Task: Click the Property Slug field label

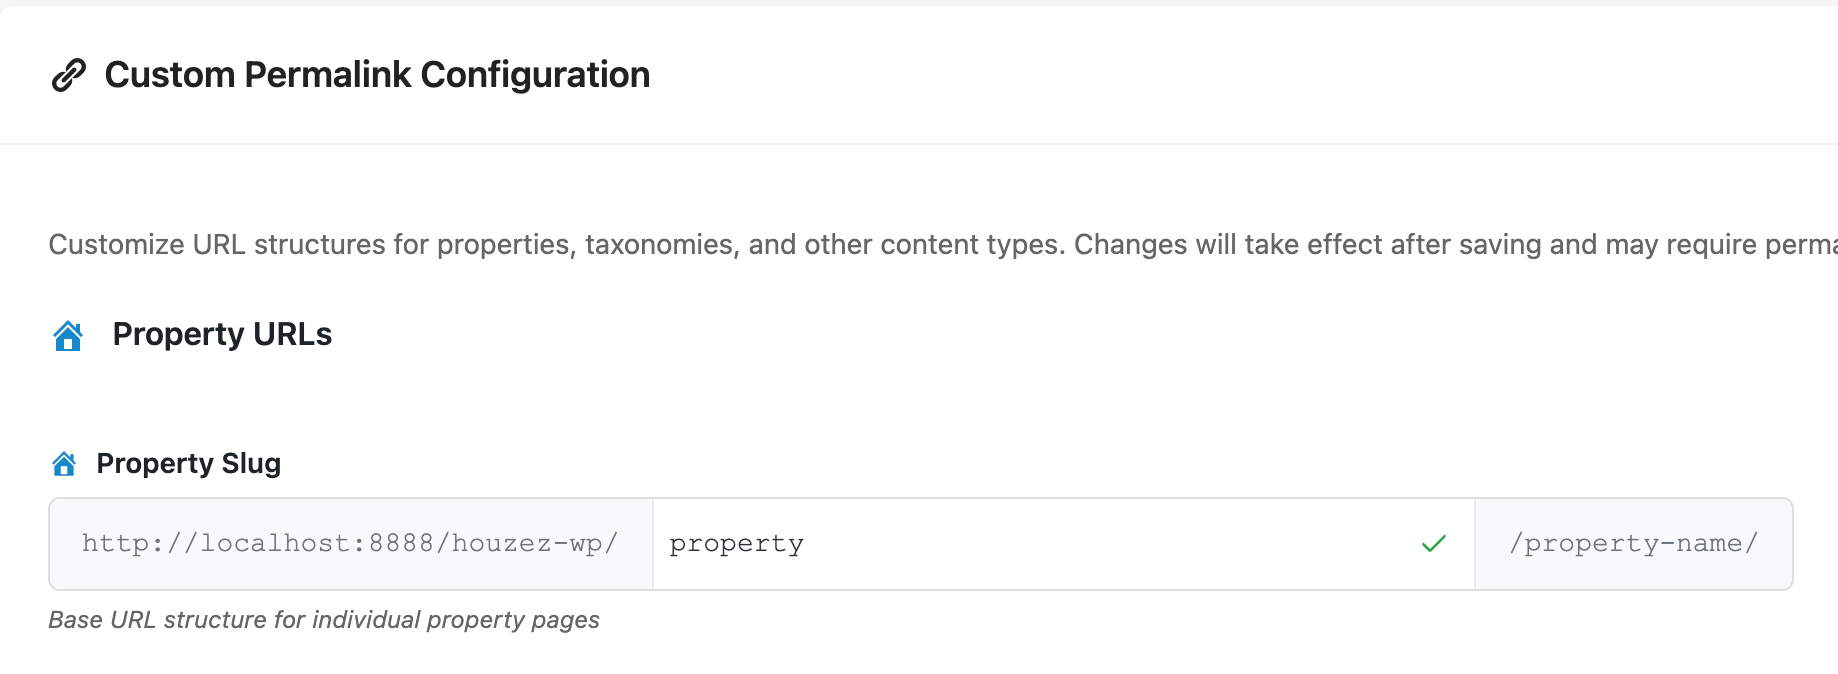Action: [x=189, y=464]
